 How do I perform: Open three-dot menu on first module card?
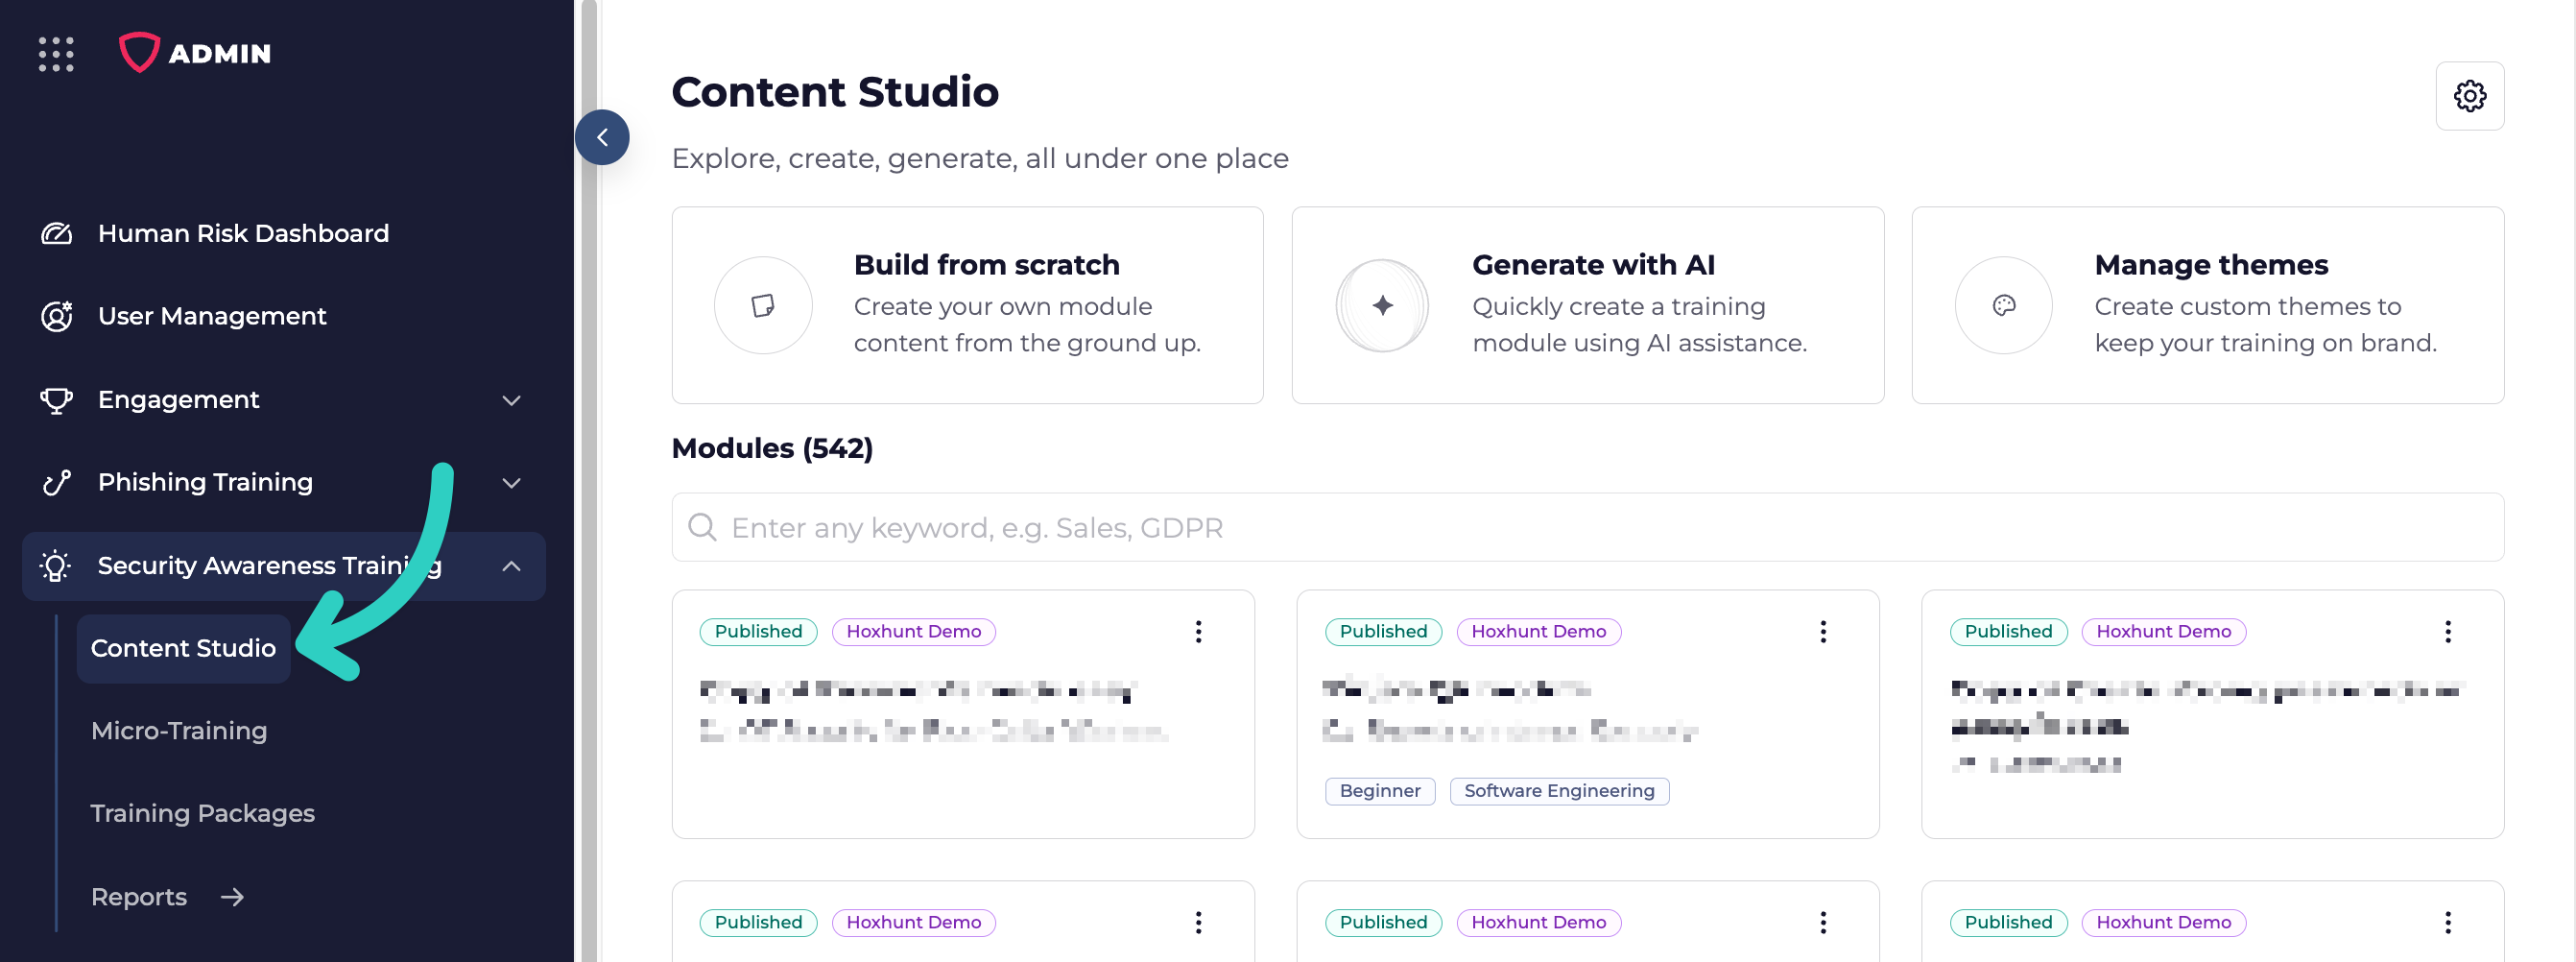(x=1198, y=632)
